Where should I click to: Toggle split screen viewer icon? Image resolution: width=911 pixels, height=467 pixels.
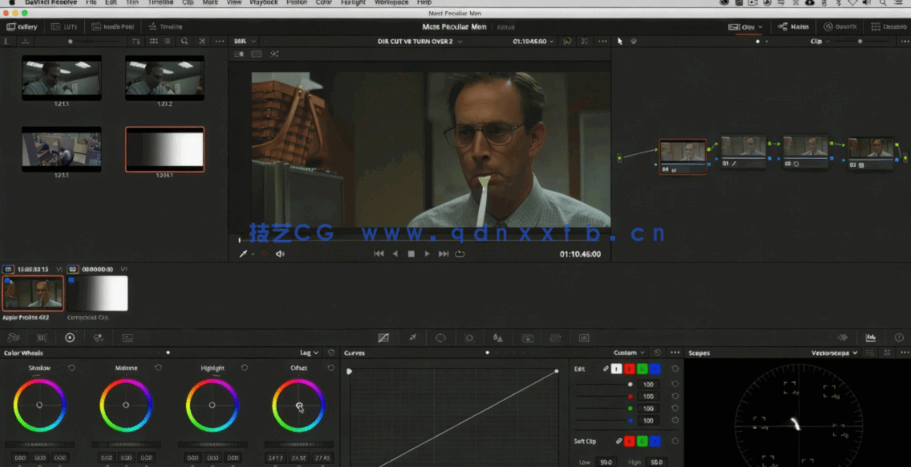[256, 54]
